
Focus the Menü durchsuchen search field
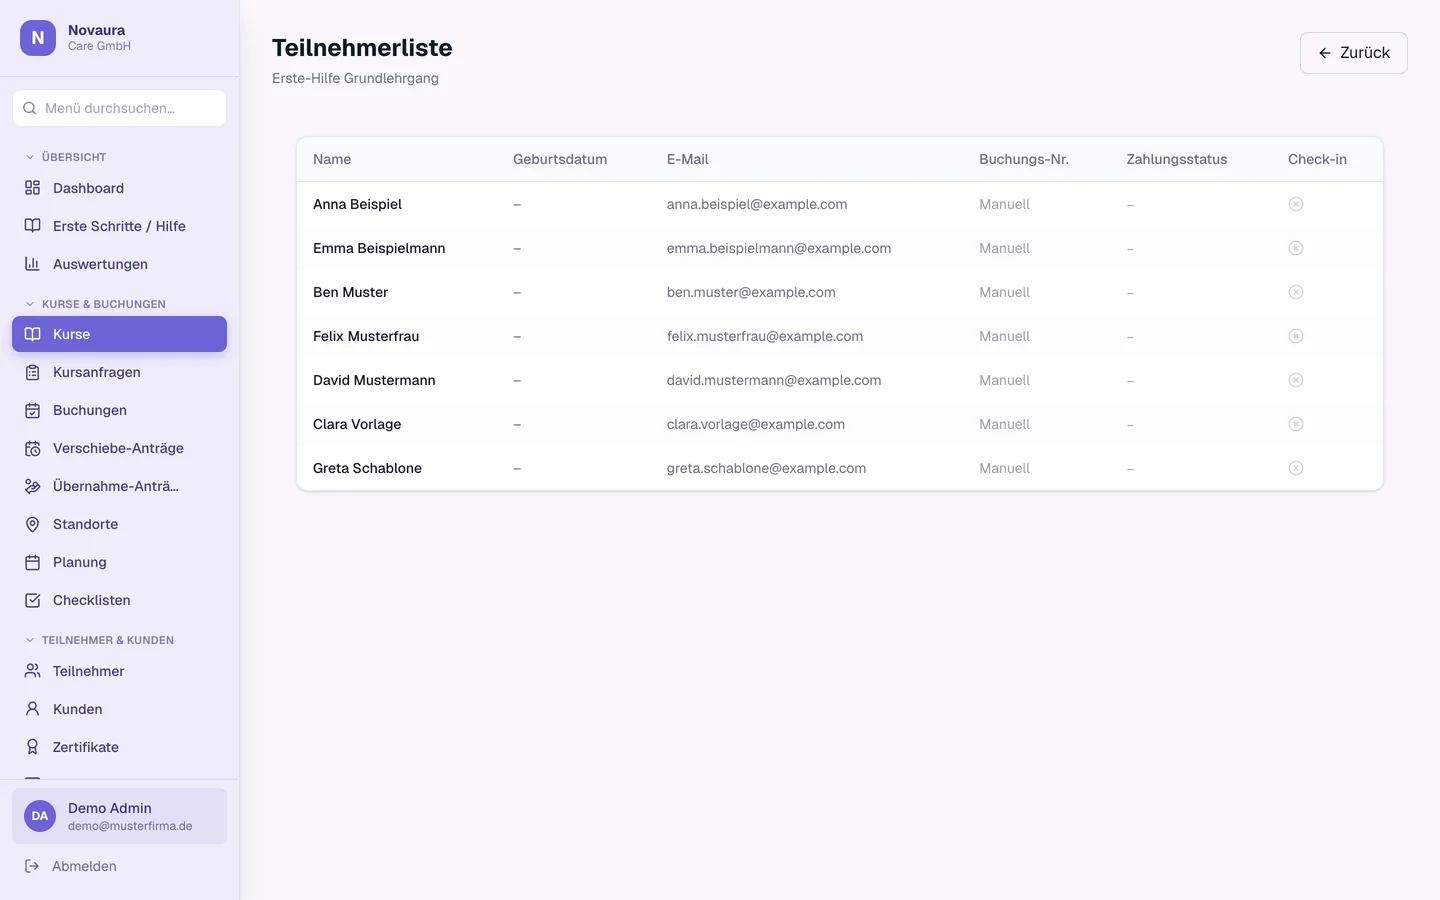coord(119,108)
